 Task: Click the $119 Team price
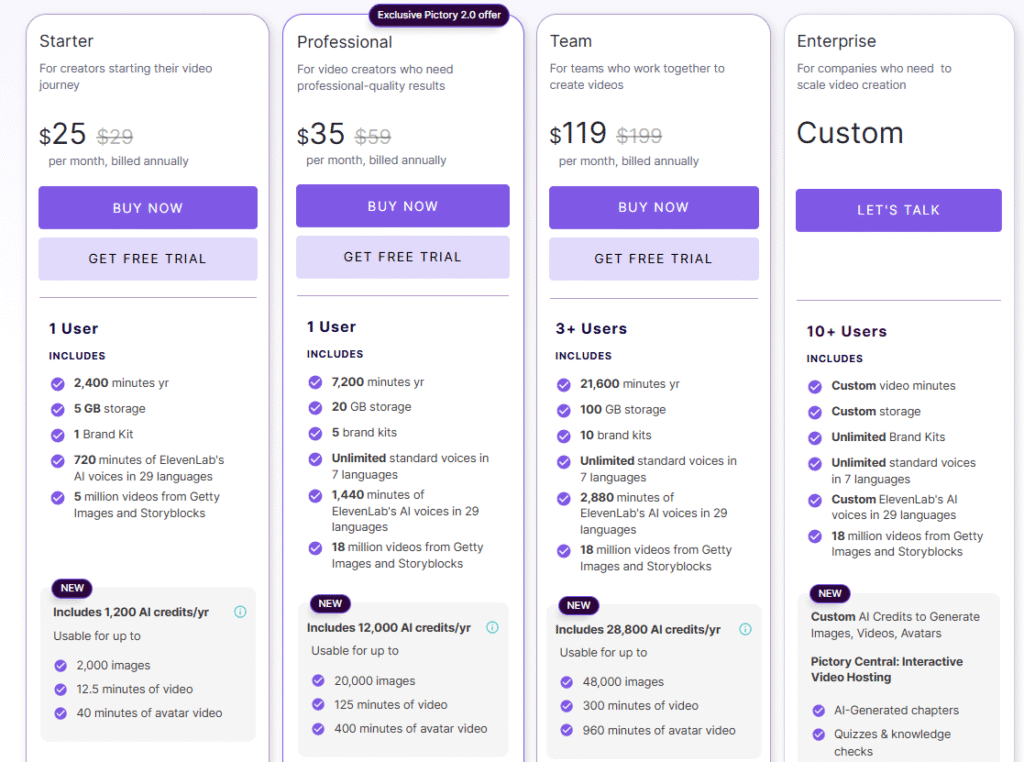pos(578,134)
